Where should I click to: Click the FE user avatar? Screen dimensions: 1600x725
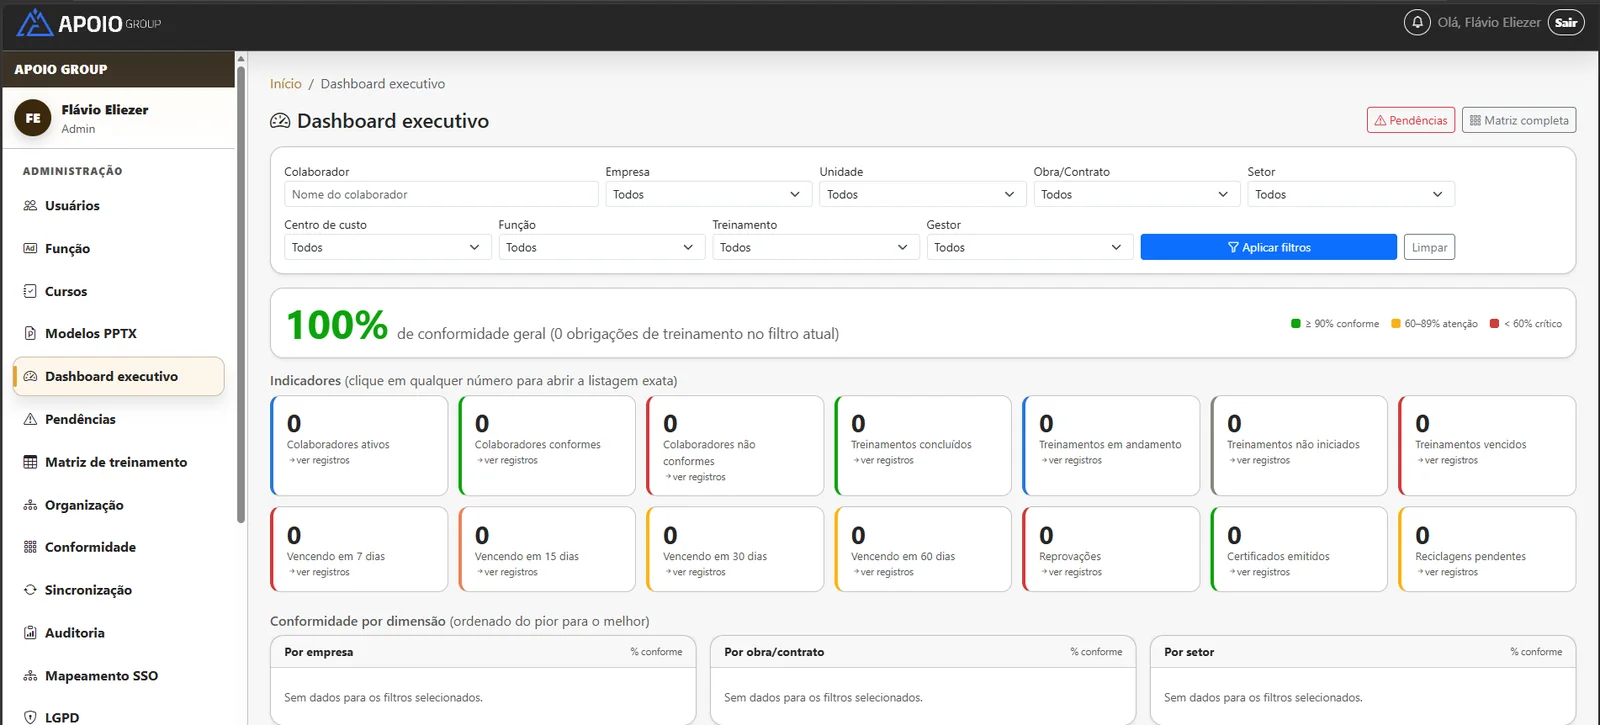(33, 118)
